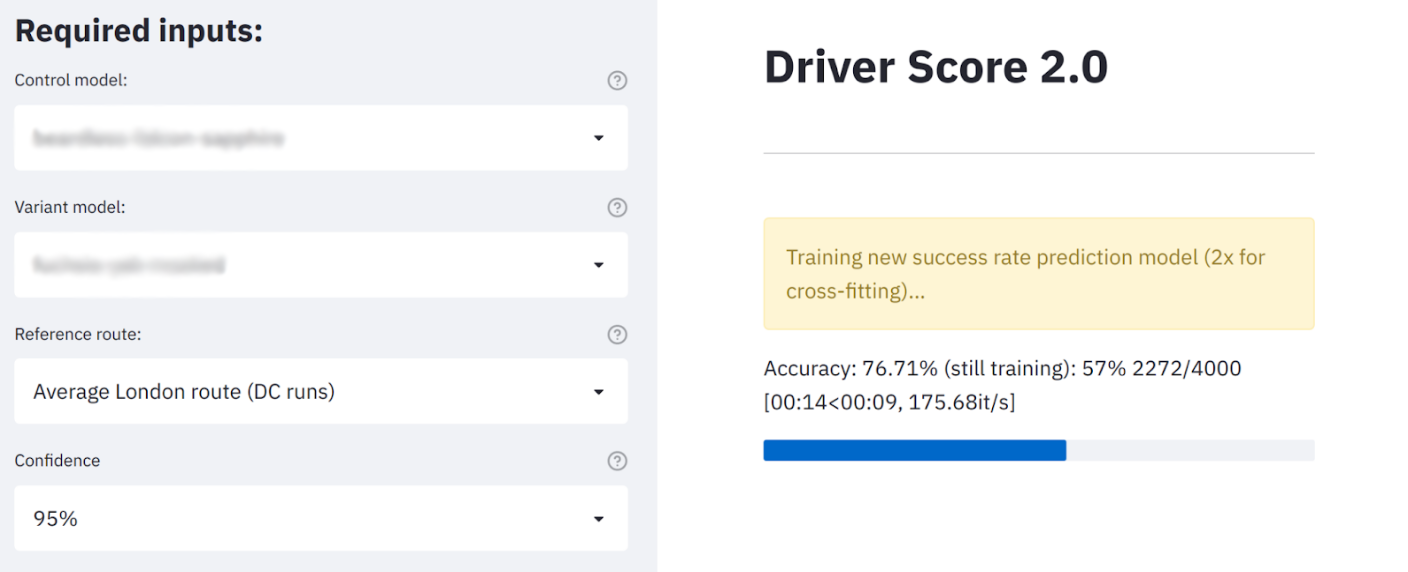Expand the Variant model dropdown arrow
This screenshot has width=1408, height=572.
coord(599,265)
